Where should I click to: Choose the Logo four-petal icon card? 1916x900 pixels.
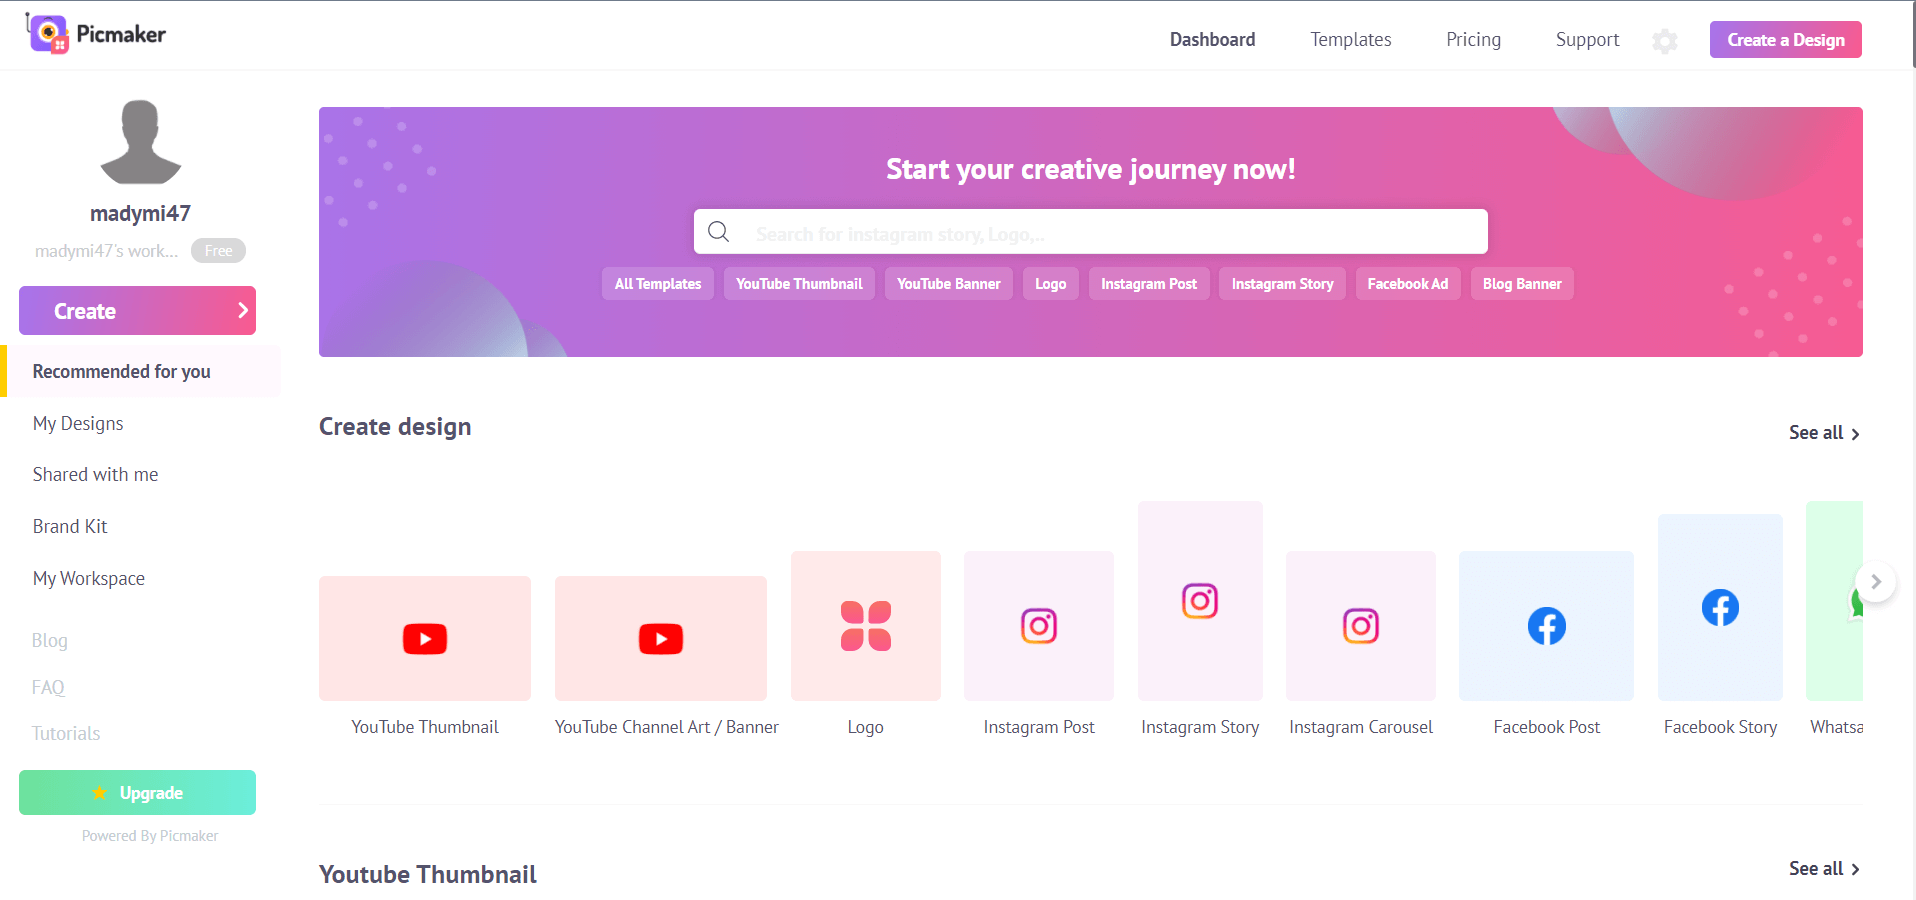pos(866,626)
